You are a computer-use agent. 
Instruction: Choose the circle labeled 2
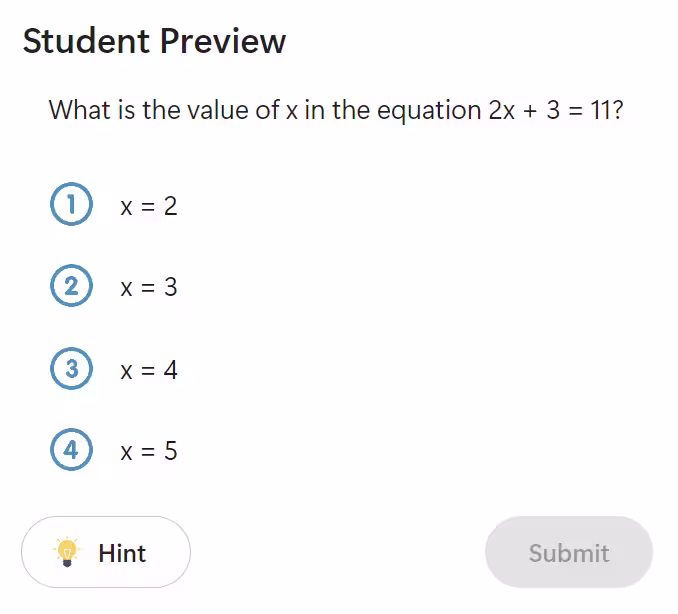point(71,287)
